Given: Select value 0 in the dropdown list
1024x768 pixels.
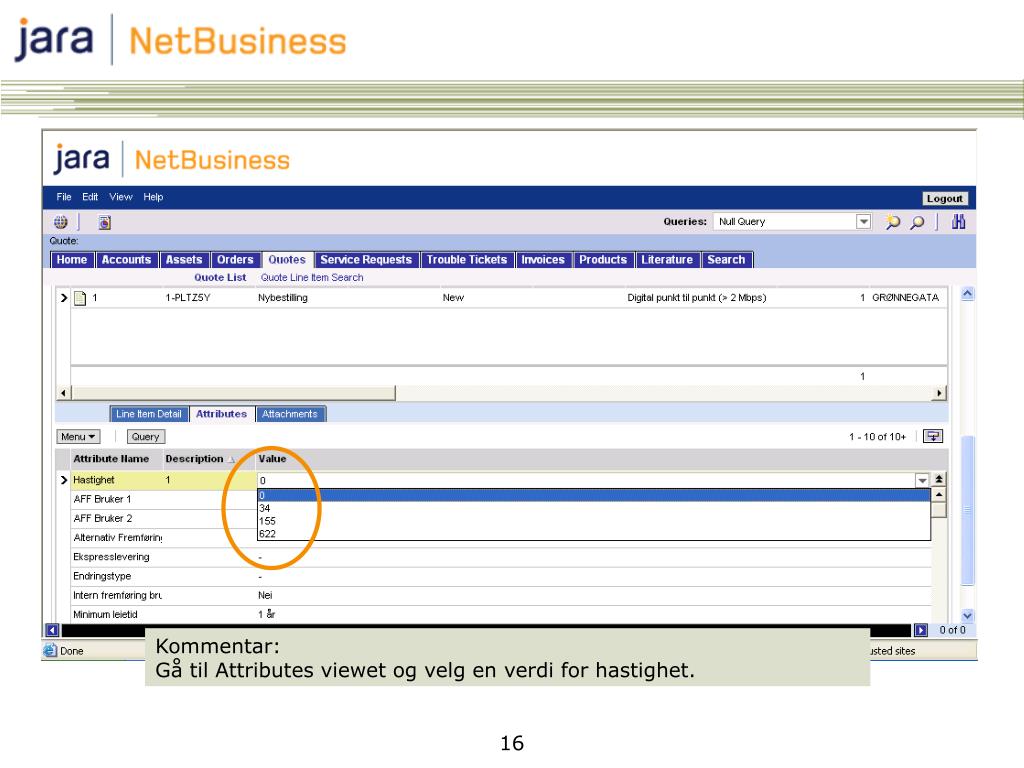Looking at the screenshot, I should point(594,496).
